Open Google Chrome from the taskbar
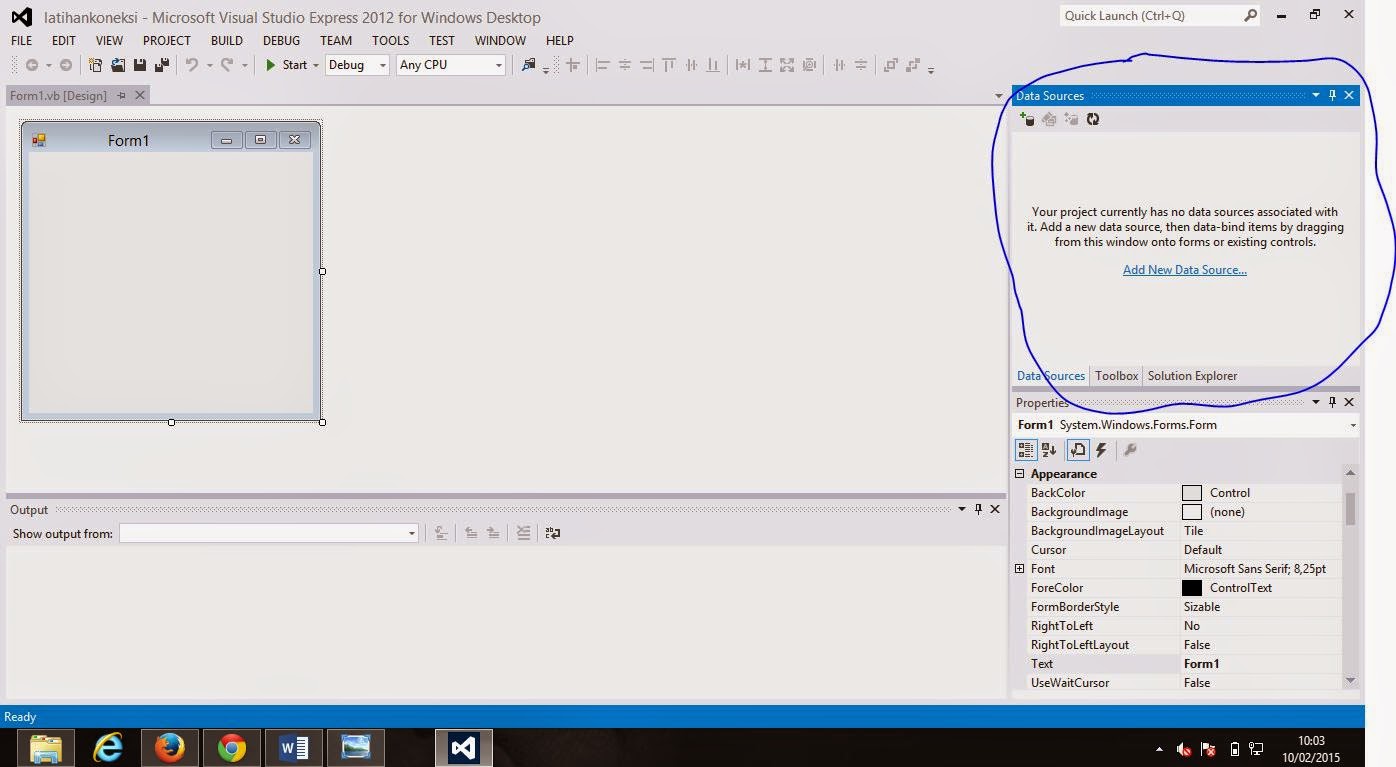The height and width of the screenshot is (767, 1396). pyautogui.click(x=232, y=747)
